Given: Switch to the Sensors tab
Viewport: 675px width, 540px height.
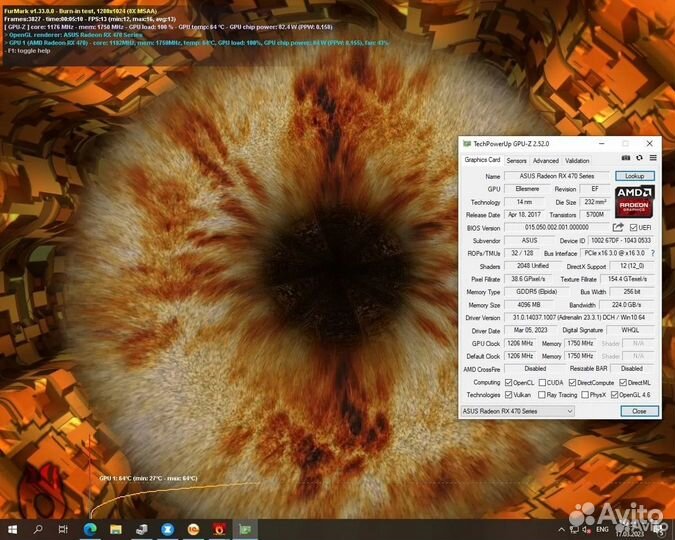Looking at the screenshot, I should coord(516,160).
